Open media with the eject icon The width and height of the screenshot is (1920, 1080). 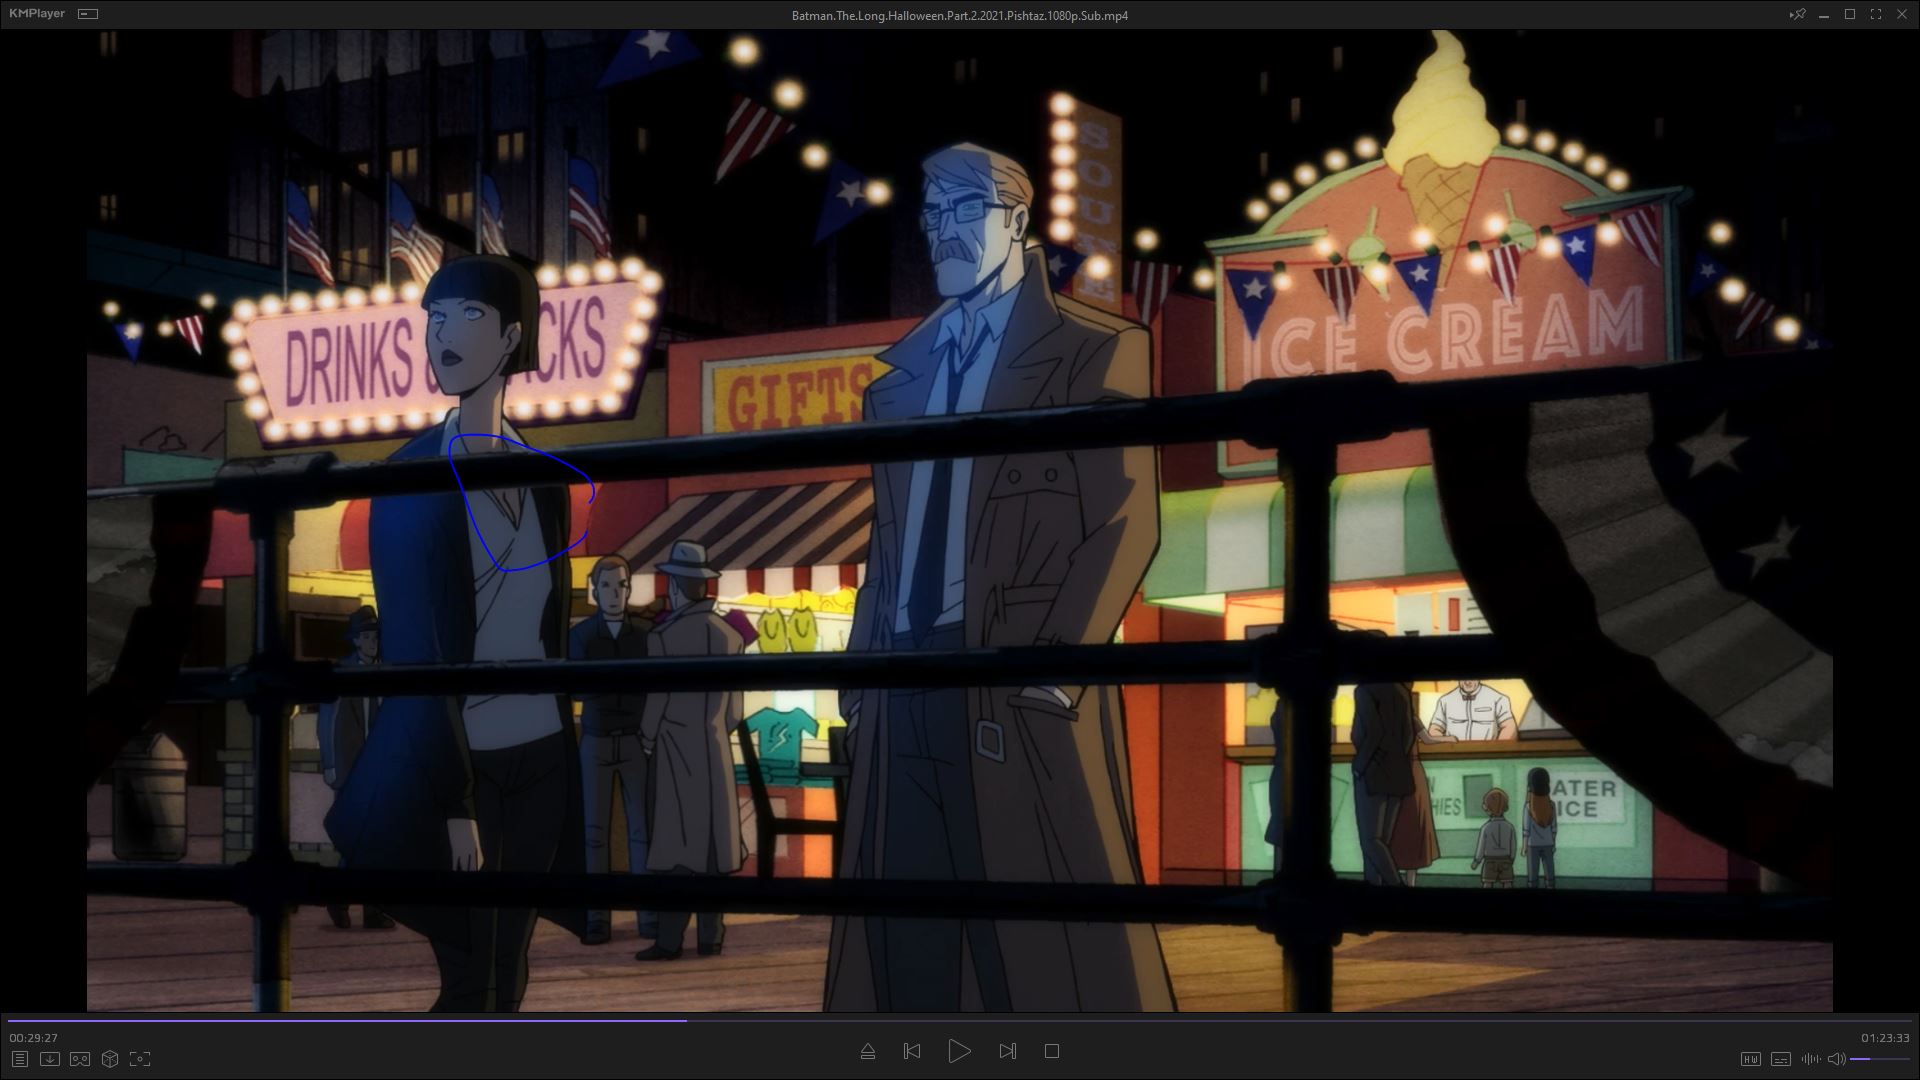pyautogui.click(x=867, y=1051)
